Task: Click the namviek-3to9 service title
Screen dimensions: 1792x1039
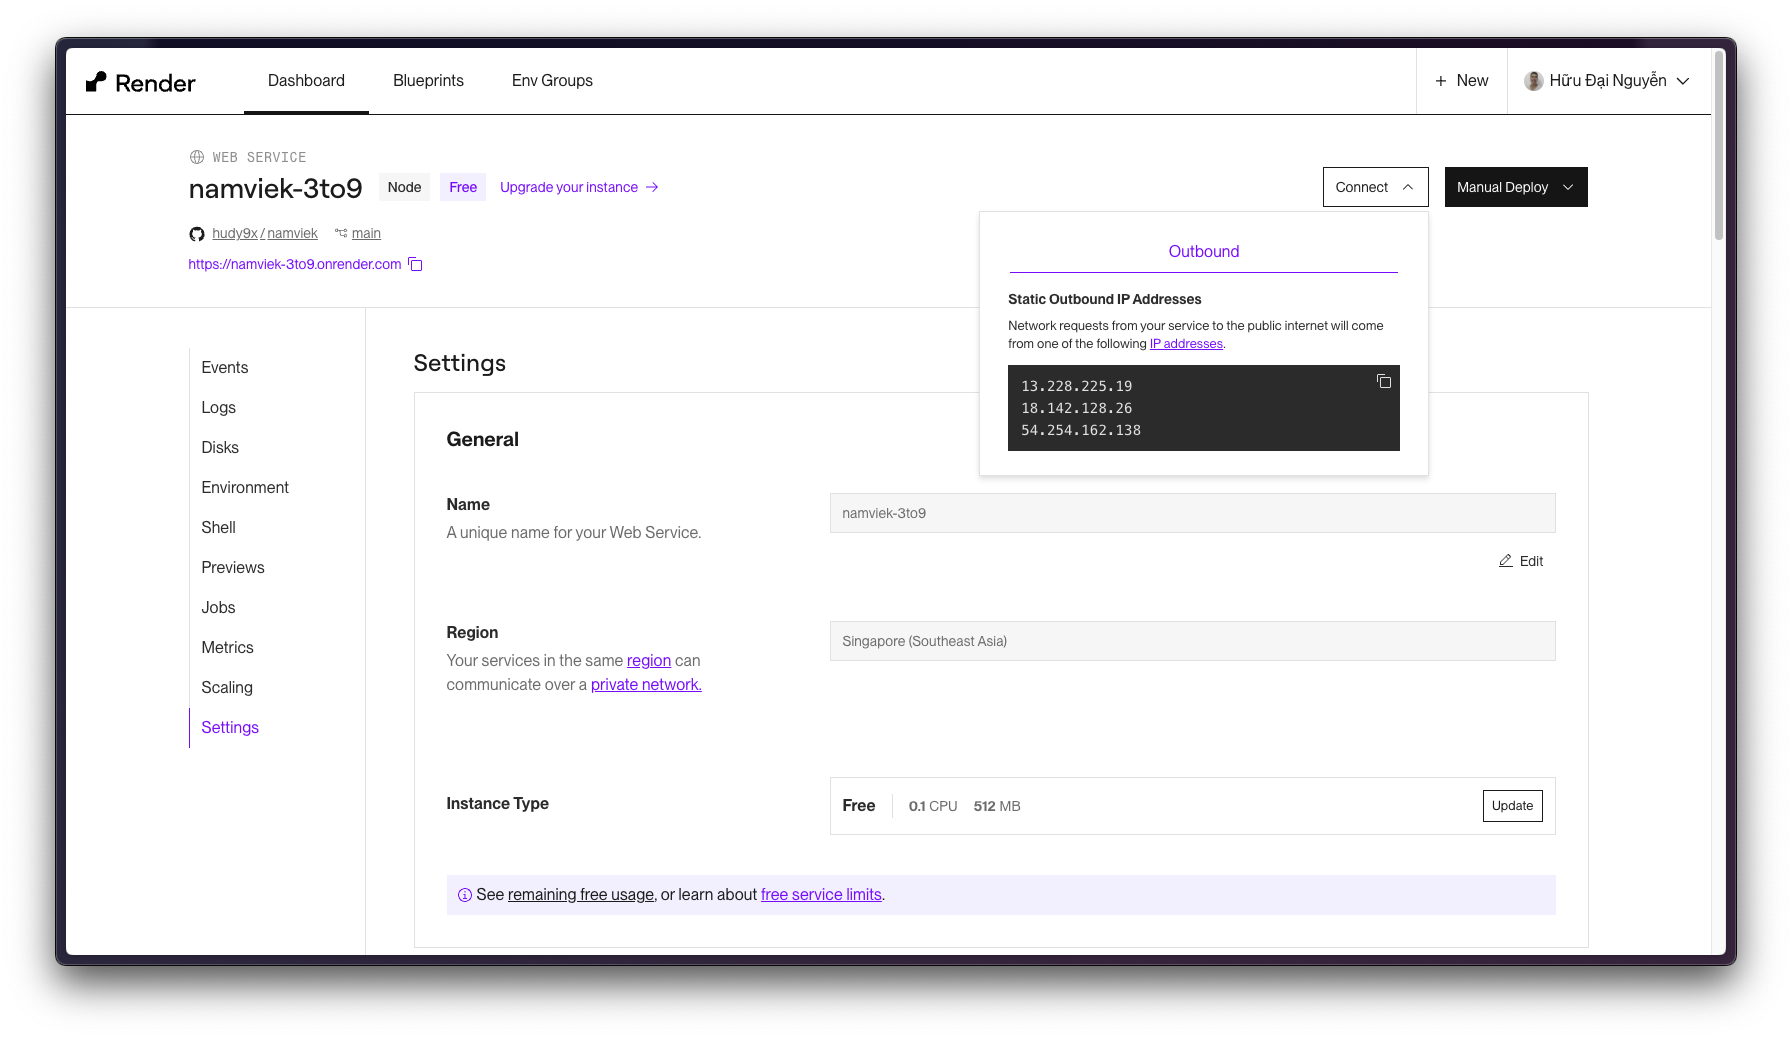Action: [275, 189]
